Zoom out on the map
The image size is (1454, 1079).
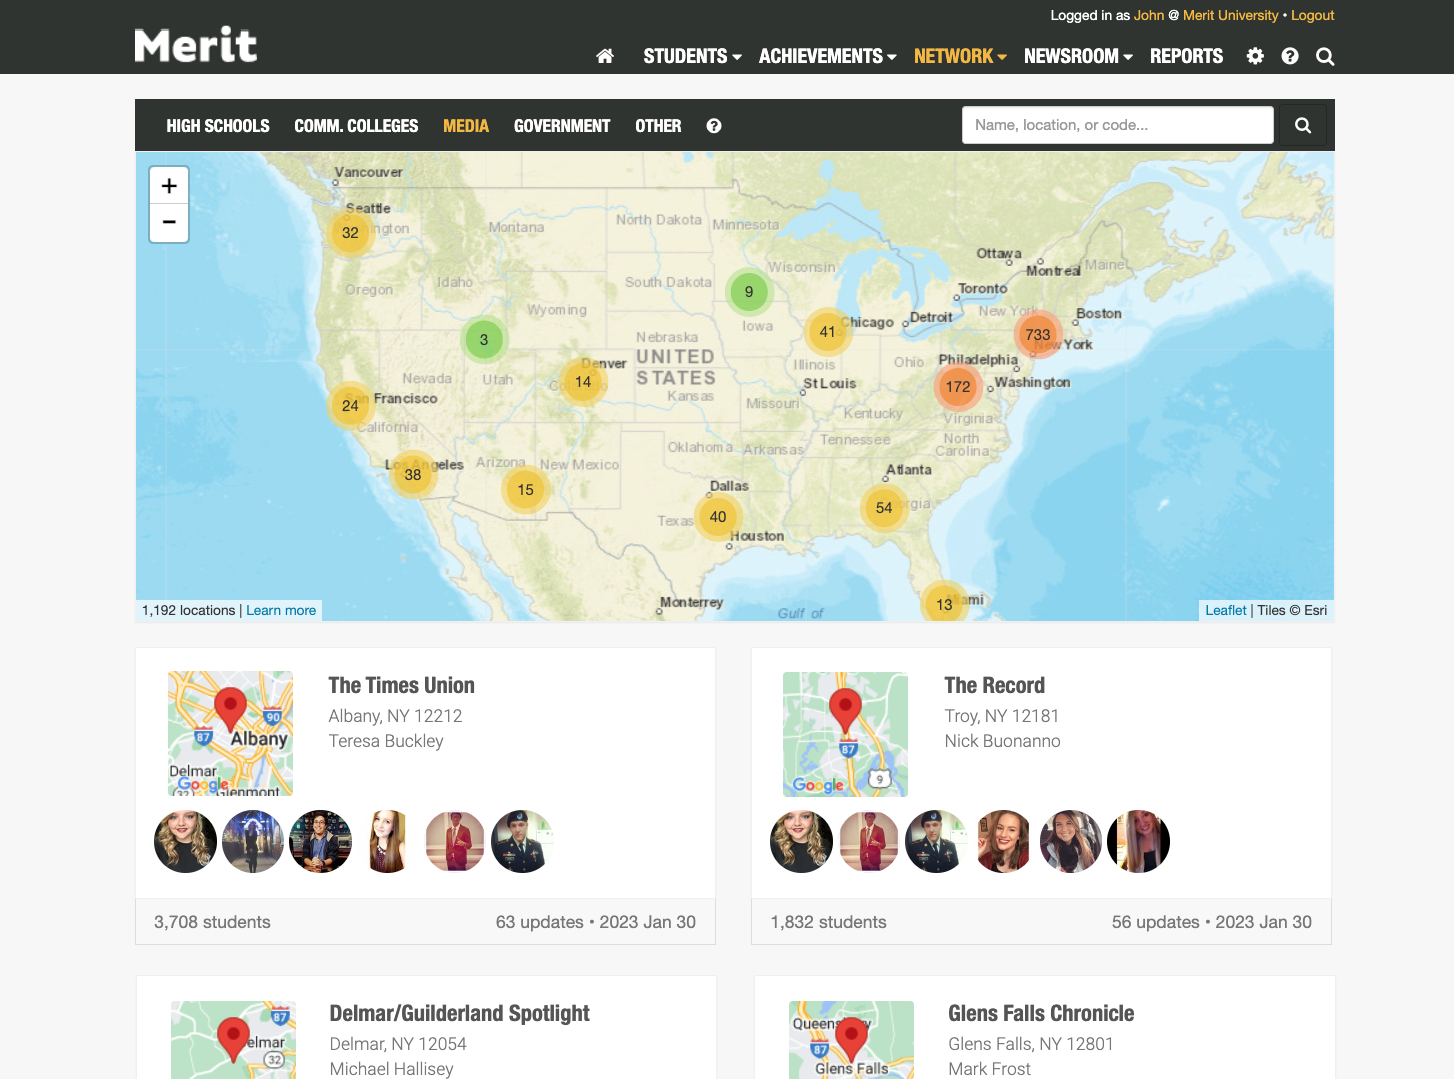[x=169, y=222]
